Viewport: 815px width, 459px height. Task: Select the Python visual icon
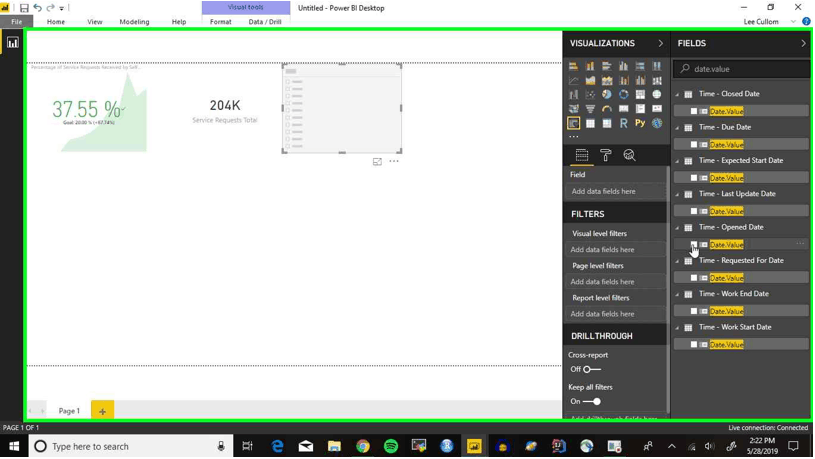coord(640,123)
